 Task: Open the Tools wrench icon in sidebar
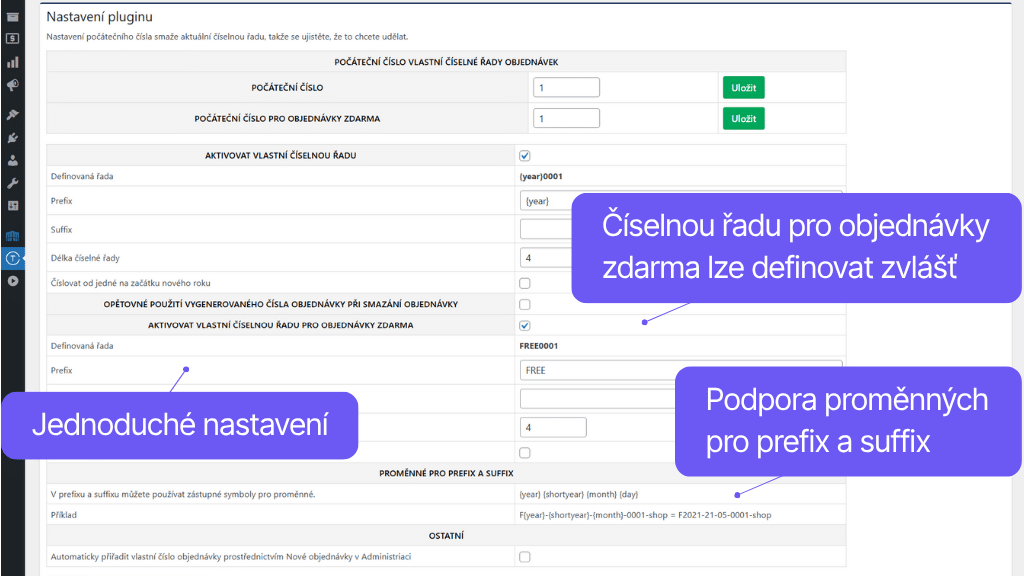(x=13, y=183)
